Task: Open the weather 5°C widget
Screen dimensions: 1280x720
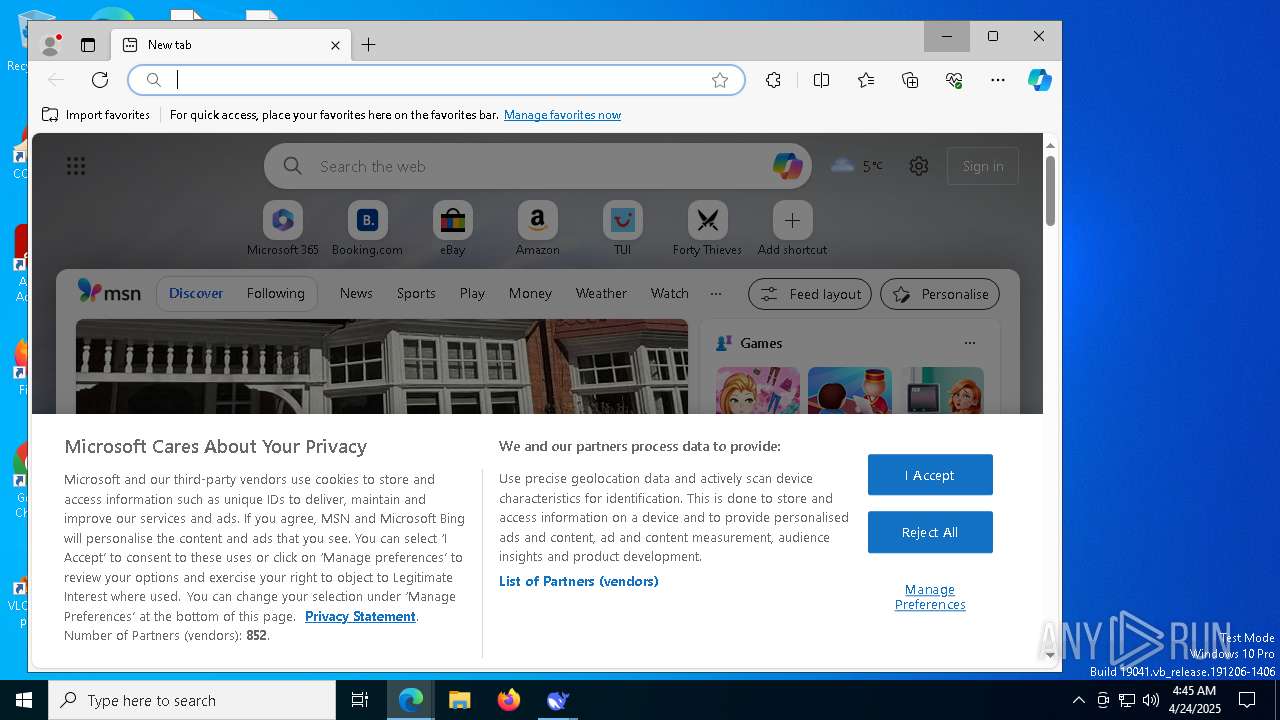Action: pos(857,166)
